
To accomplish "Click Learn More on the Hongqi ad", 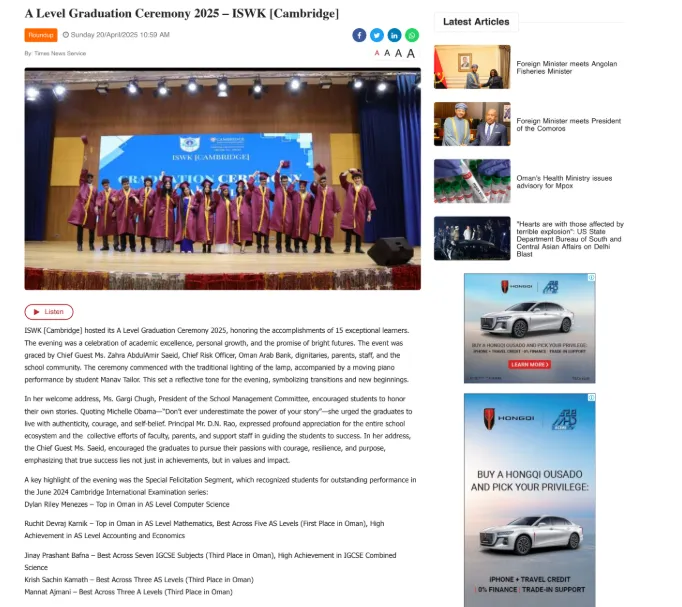I will pyautogui.click(x=529, y=365).
